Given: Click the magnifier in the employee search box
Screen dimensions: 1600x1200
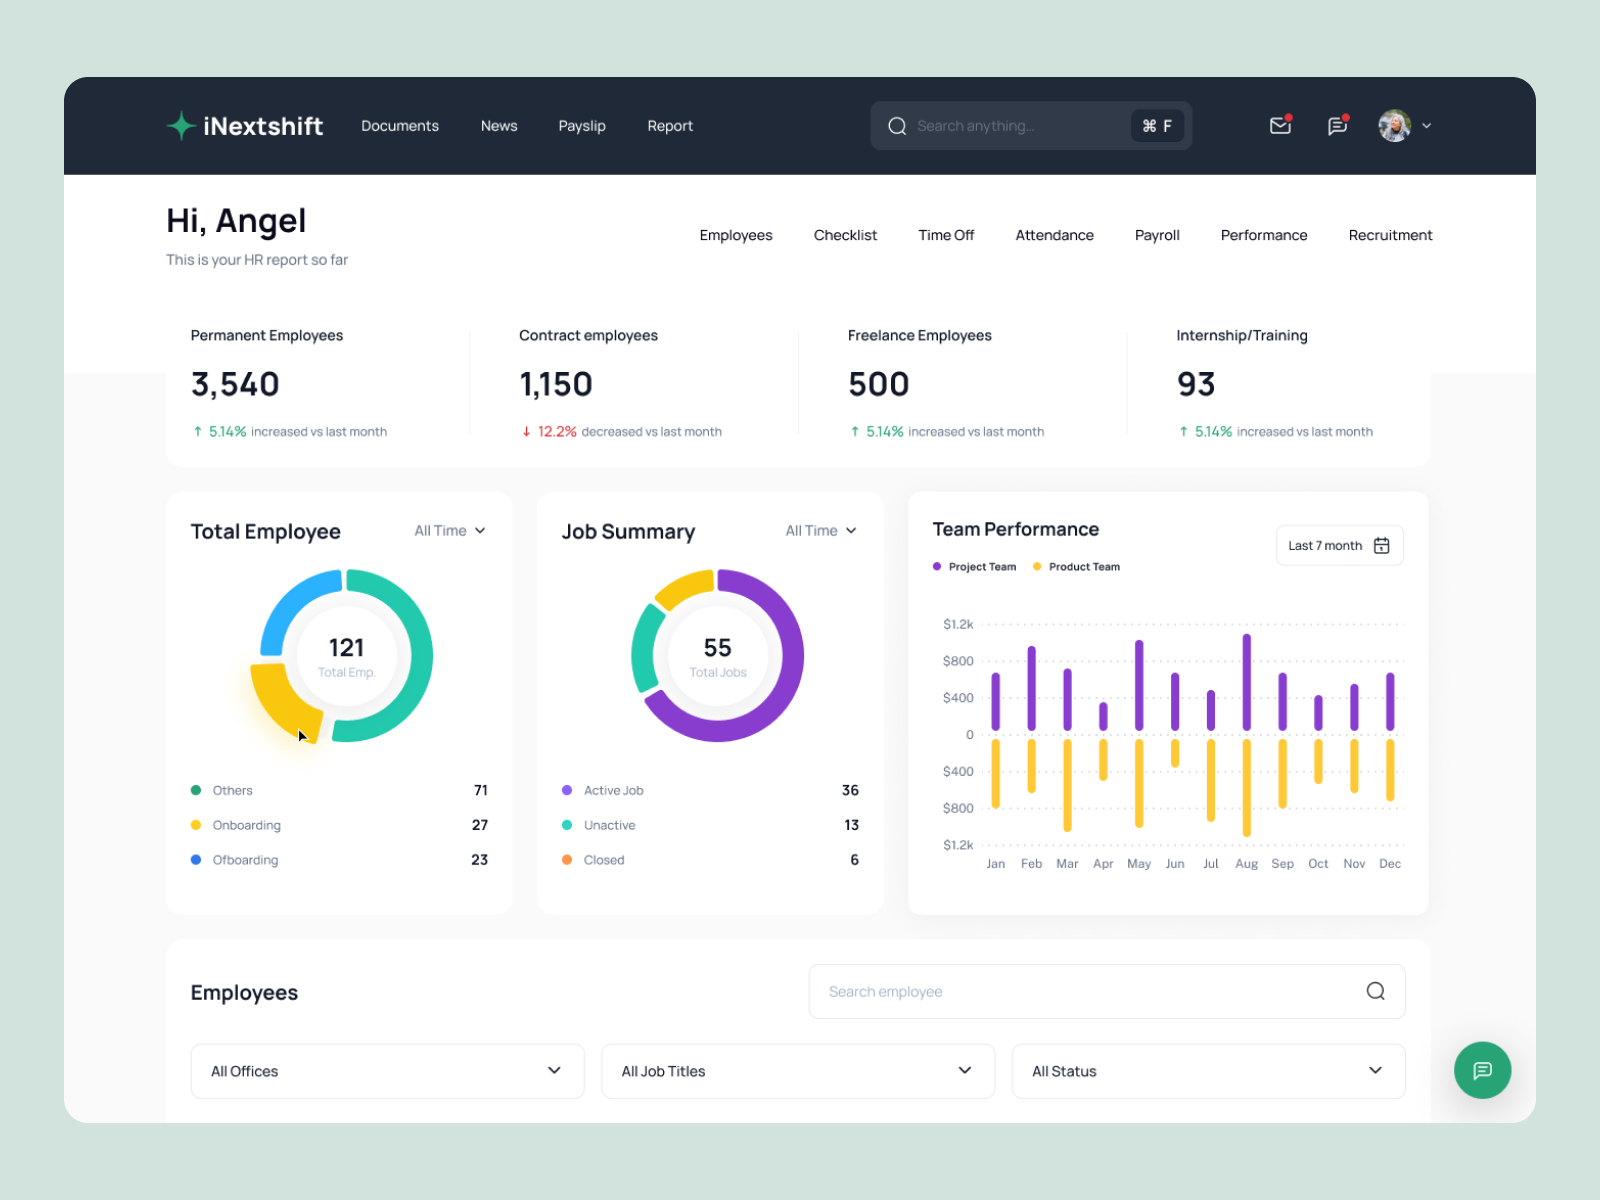Looking at the screenshot, I should [x=1376, y=991].
